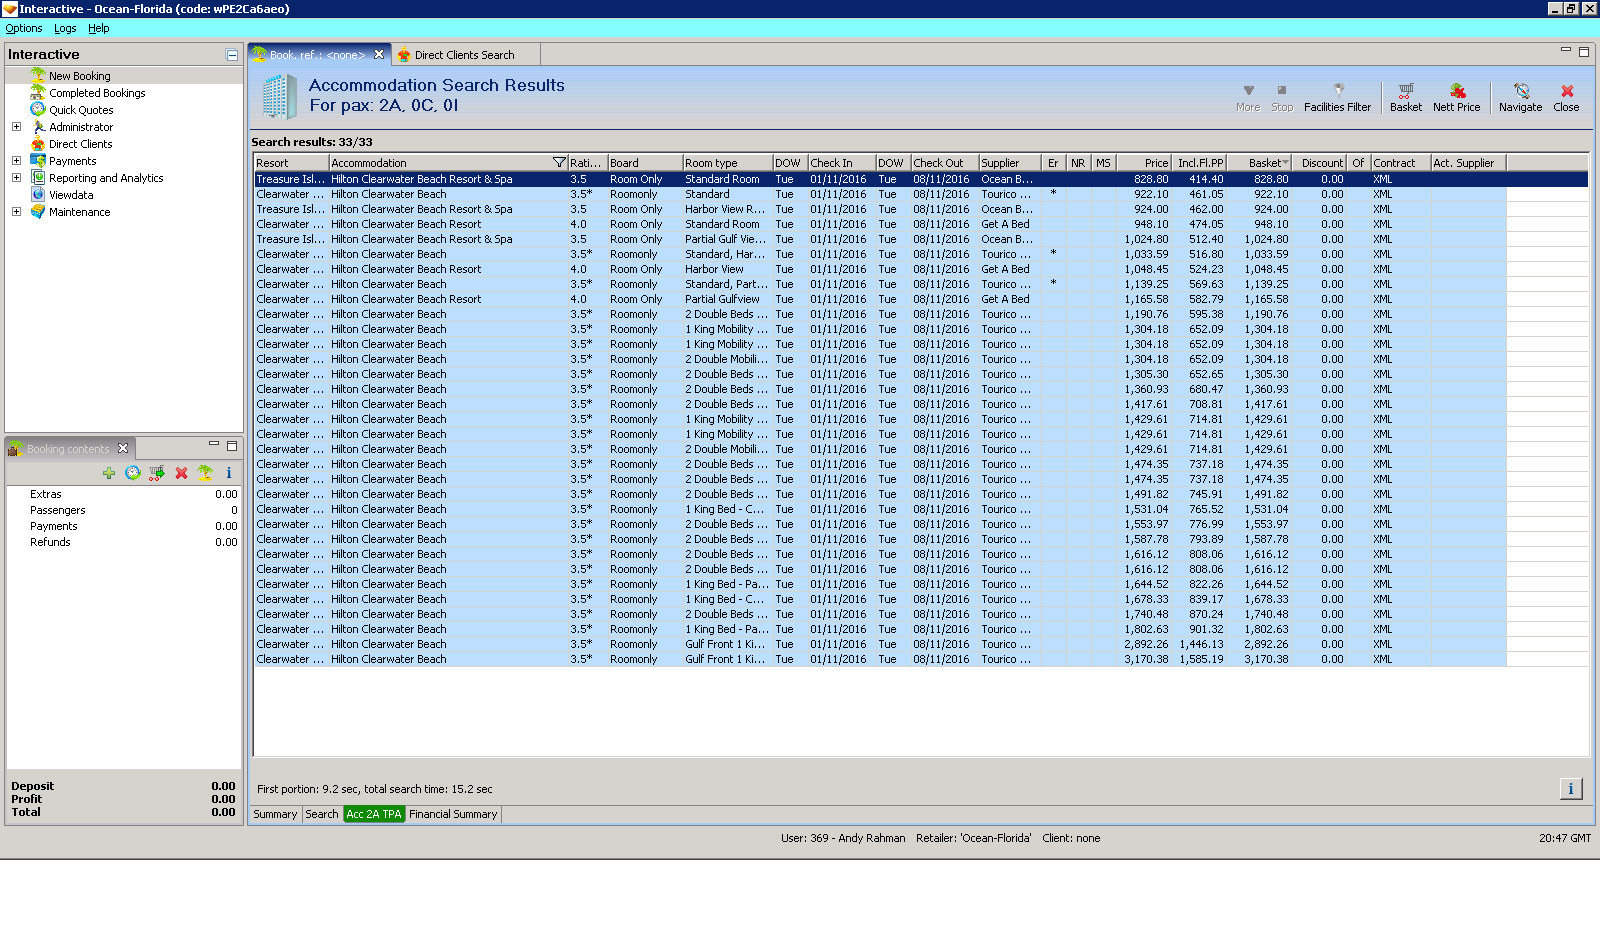
Task: Sort results by the Room type column header
Action: pos(728,163)
